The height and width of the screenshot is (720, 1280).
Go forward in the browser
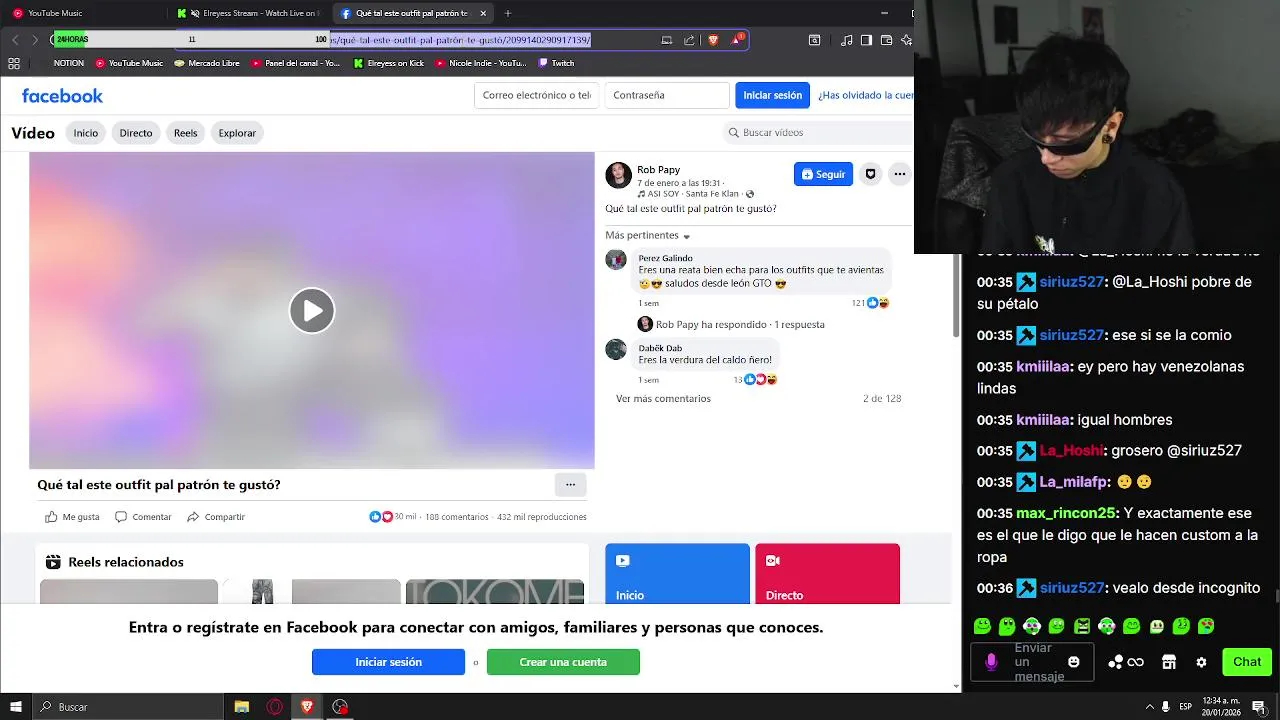pos(35,40)
